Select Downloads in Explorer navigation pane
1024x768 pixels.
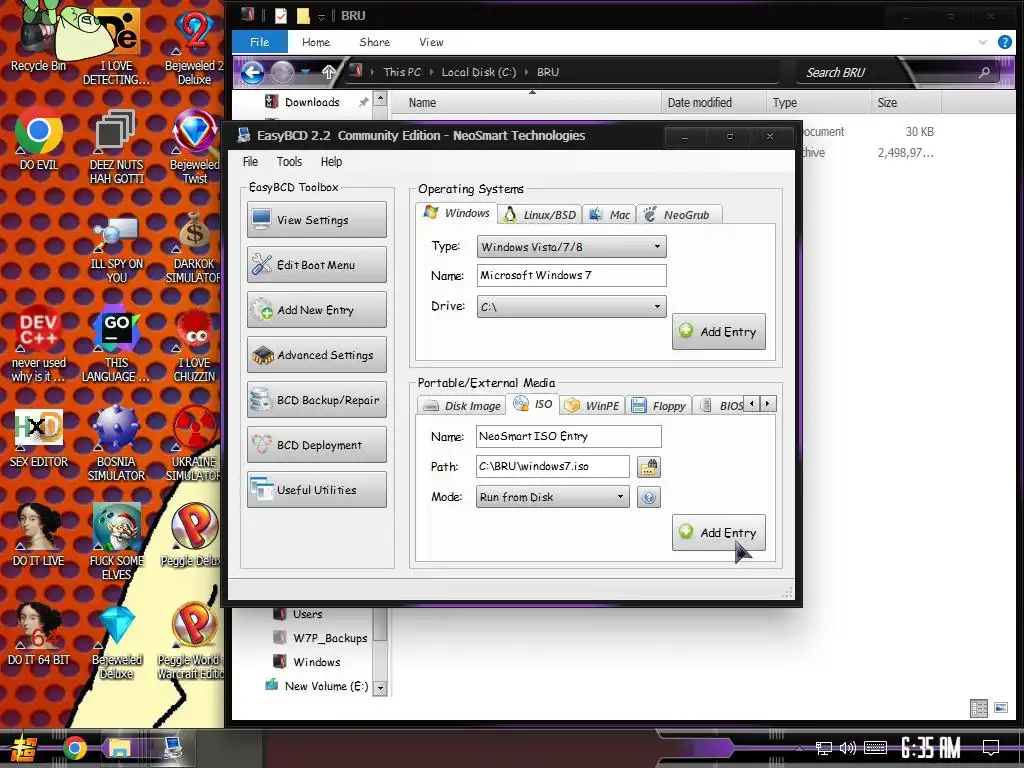point(312,102)
